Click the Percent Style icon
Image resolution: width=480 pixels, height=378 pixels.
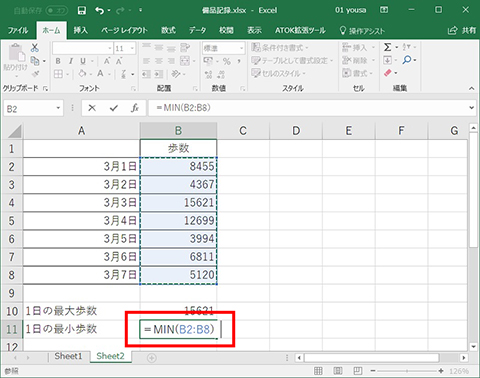tap(227, 61)
